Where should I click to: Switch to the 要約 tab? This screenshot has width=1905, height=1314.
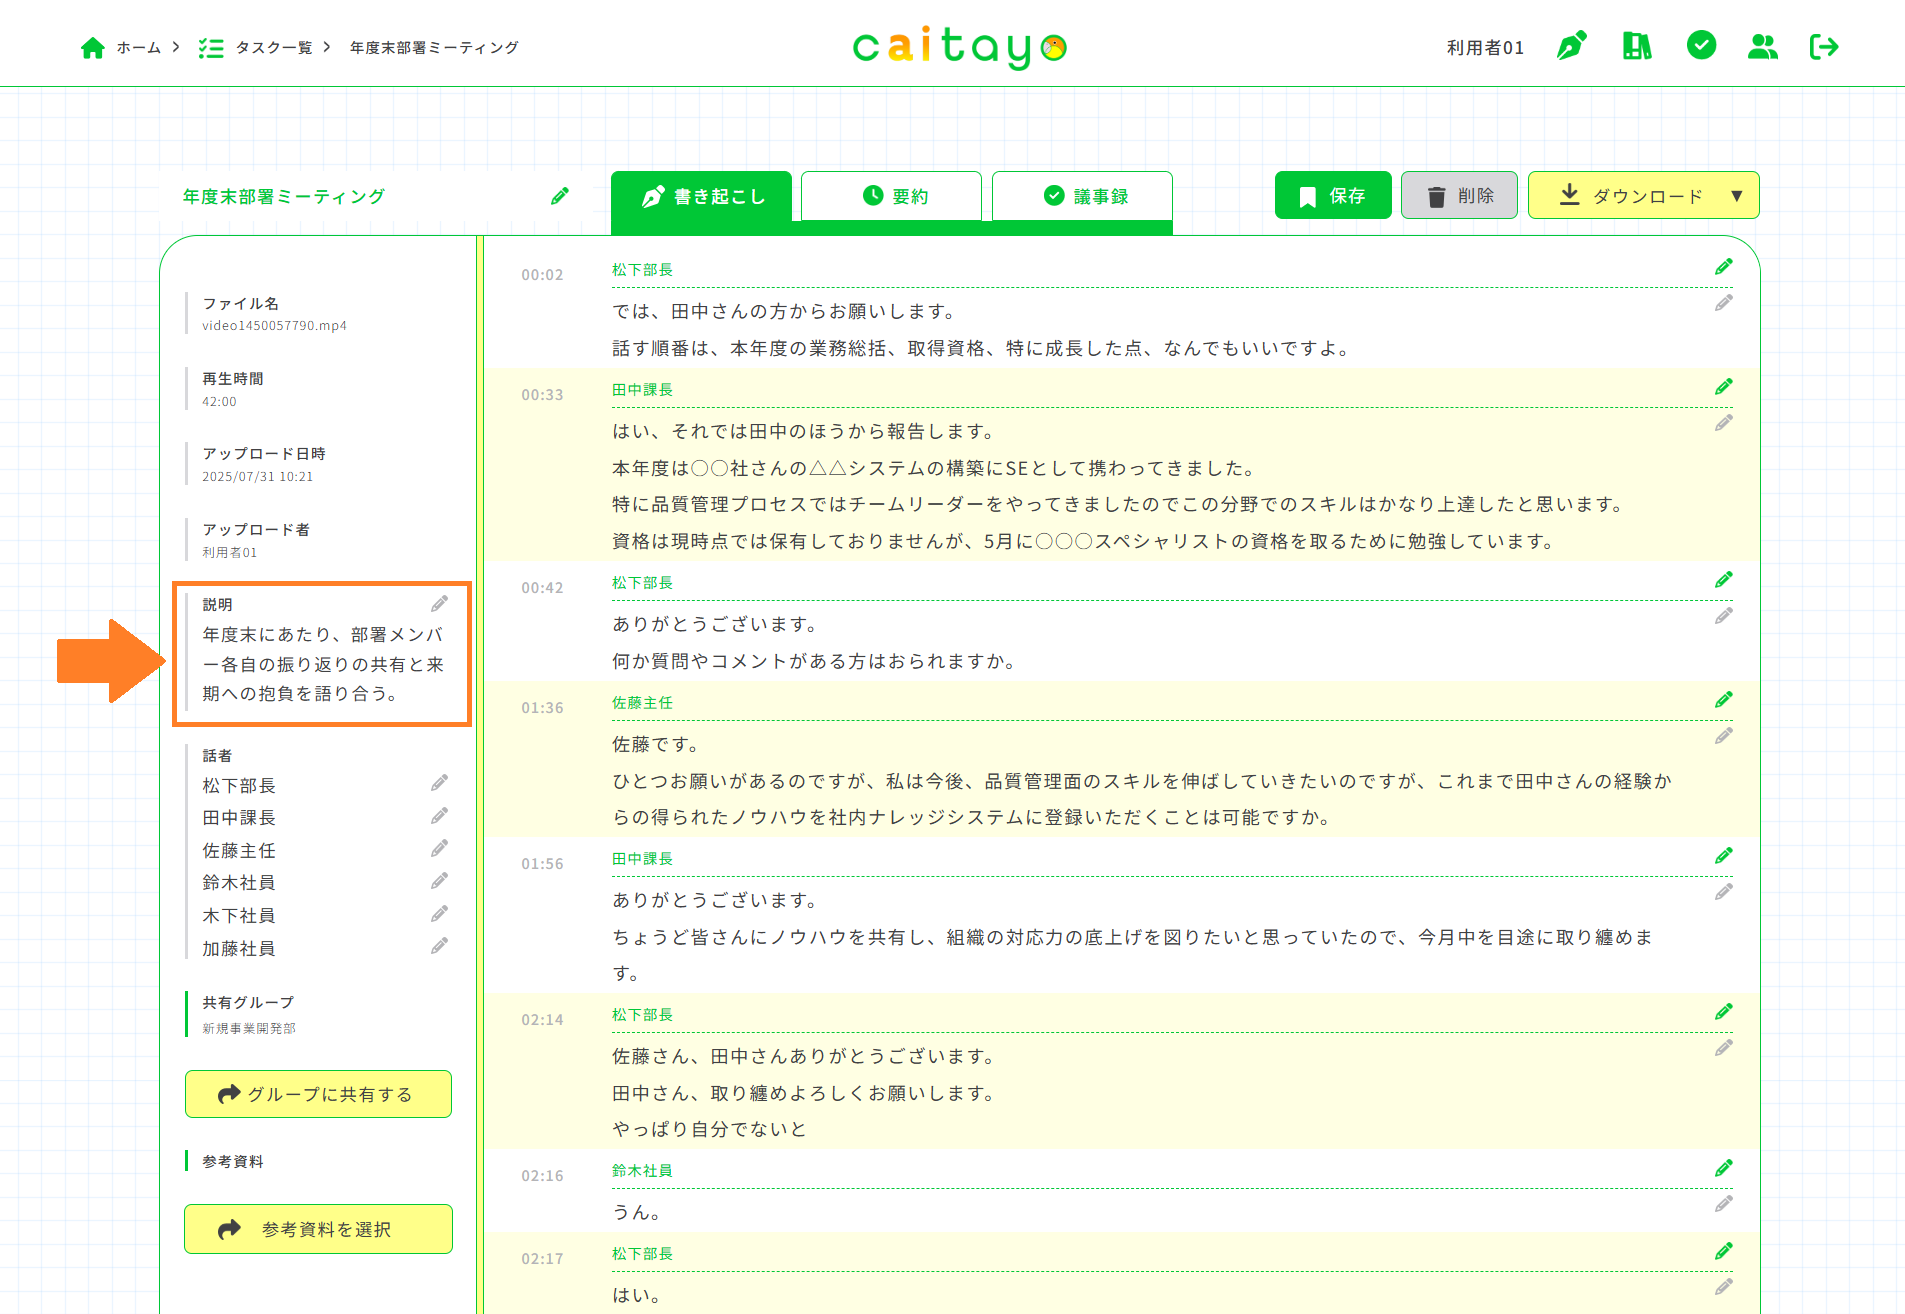click(891, 196)
